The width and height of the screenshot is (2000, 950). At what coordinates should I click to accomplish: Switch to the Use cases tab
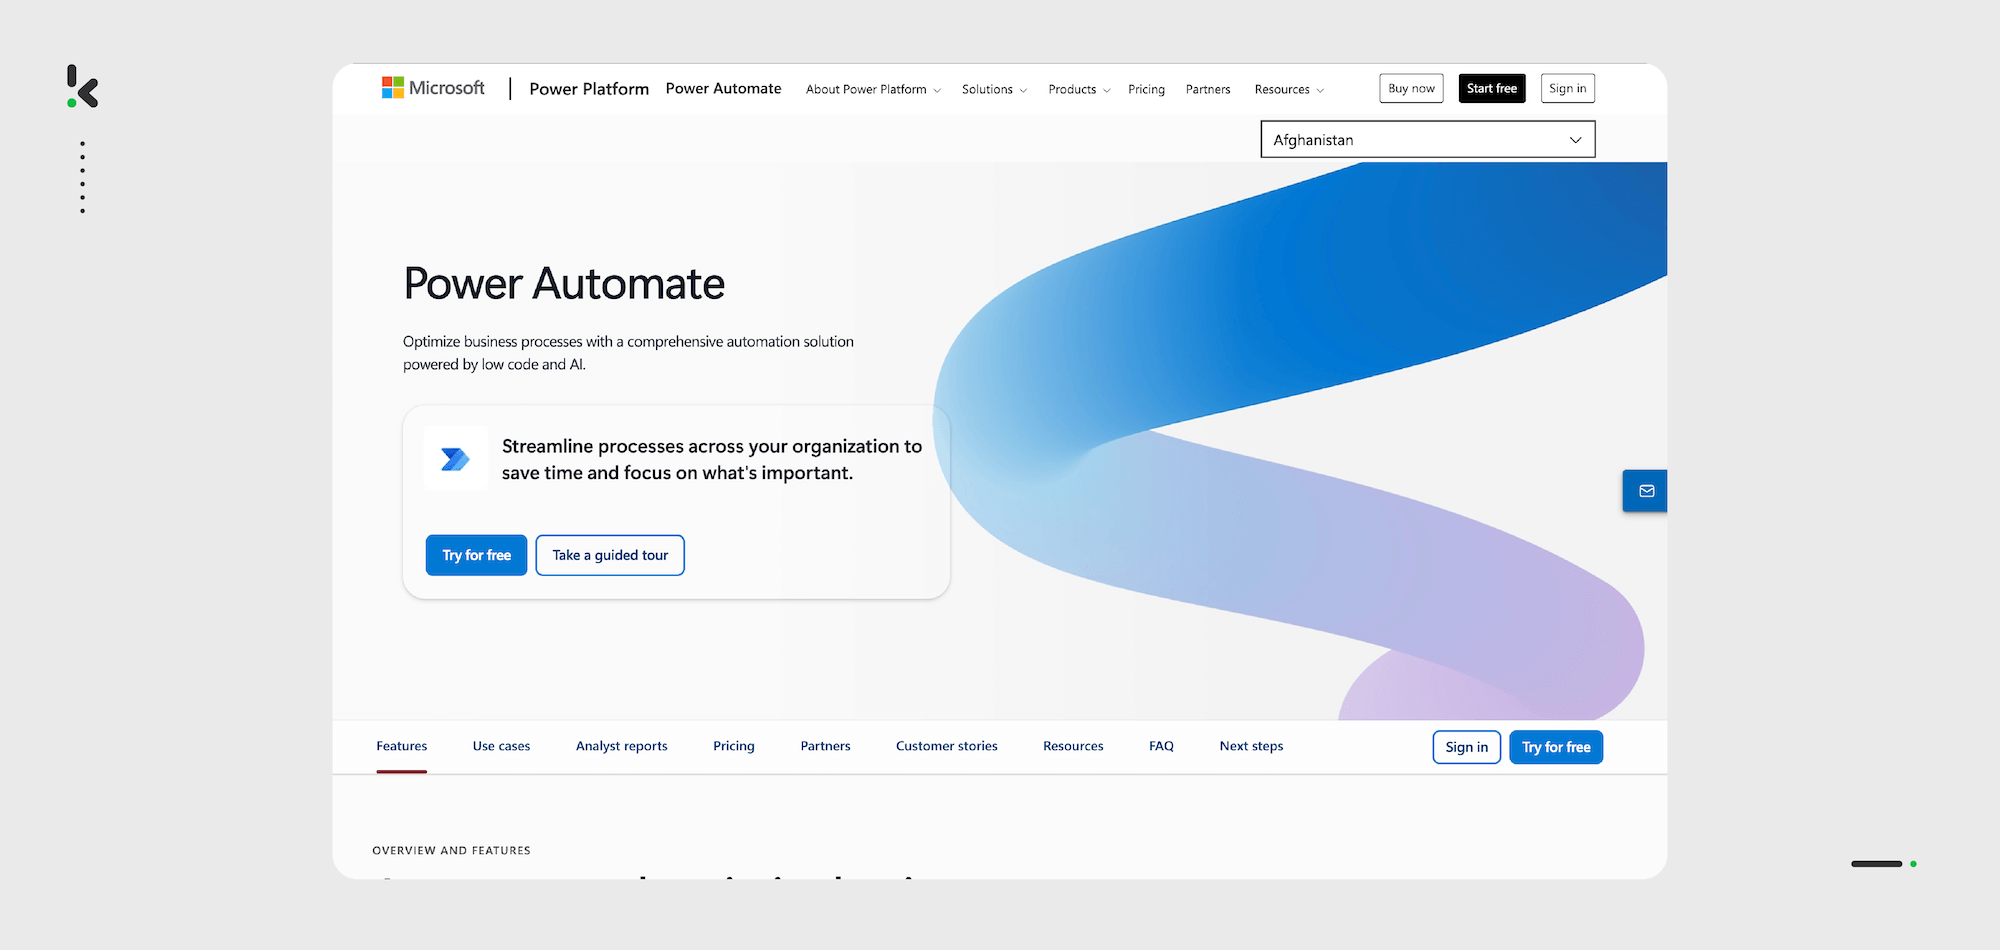[501, 746]
